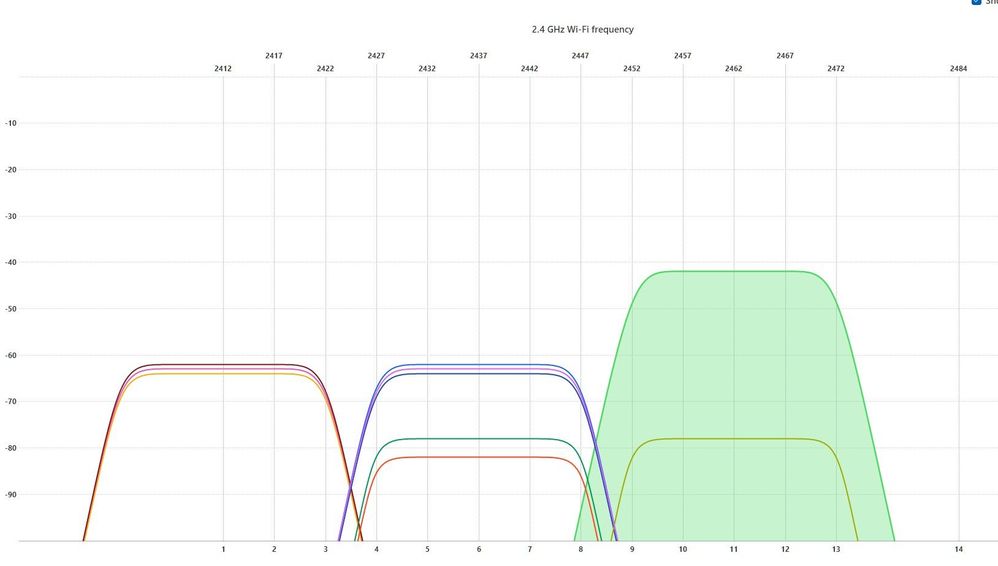Click channel 13 on the bottom axis

[x=836, y=550]
